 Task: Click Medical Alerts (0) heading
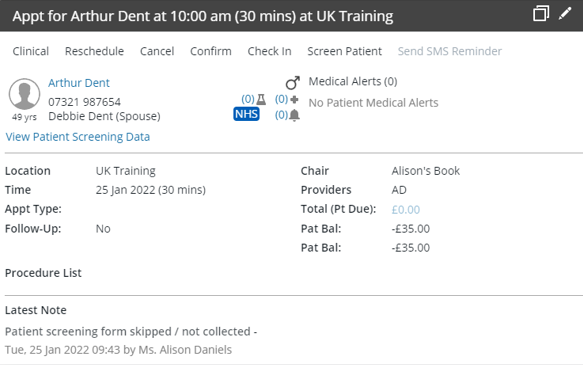tap(353, 81)
